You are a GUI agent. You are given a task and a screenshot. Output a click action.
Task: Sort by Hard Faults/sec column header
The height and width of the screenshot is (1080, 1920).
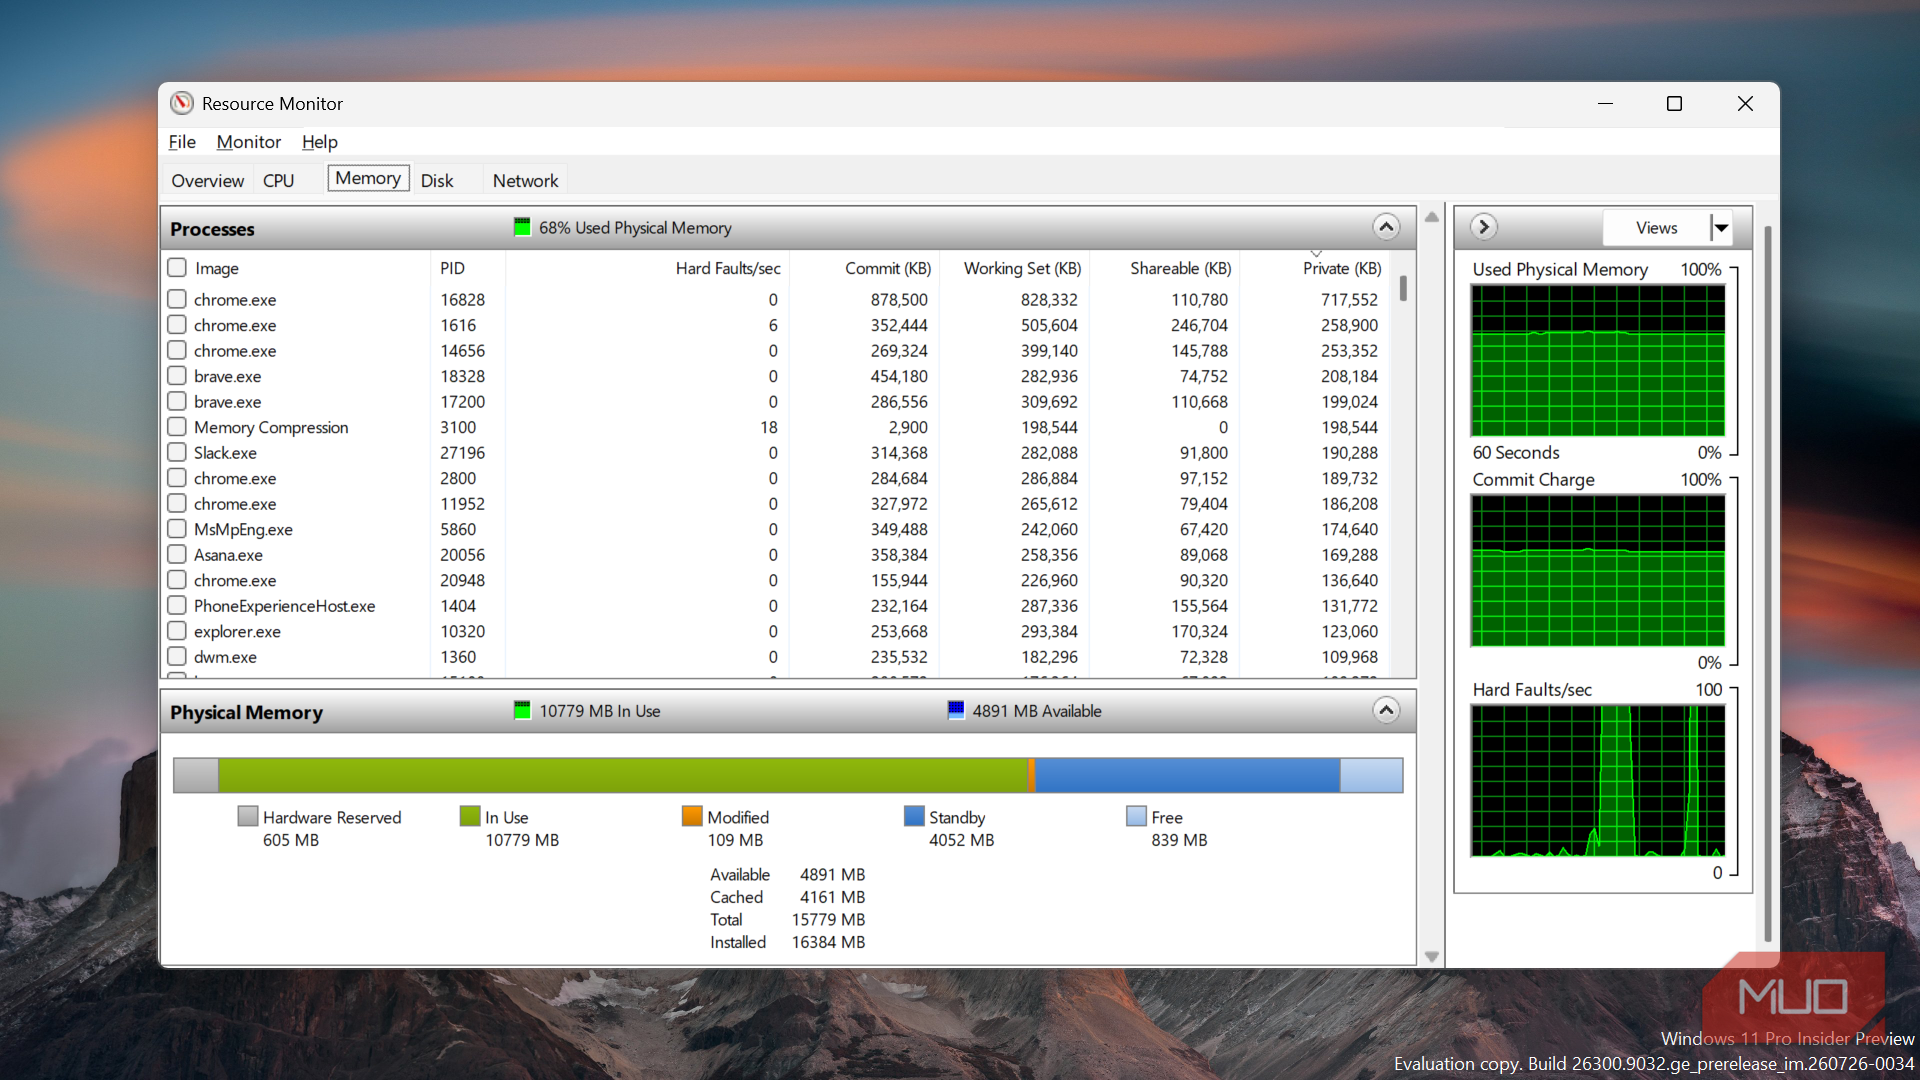click(727, 268)
